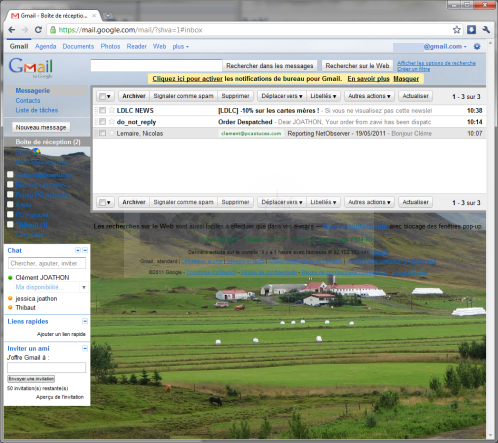Click the Chat pop-out options icon
Image resolution: width=498 pixels, height=443 pixels.
78,250
